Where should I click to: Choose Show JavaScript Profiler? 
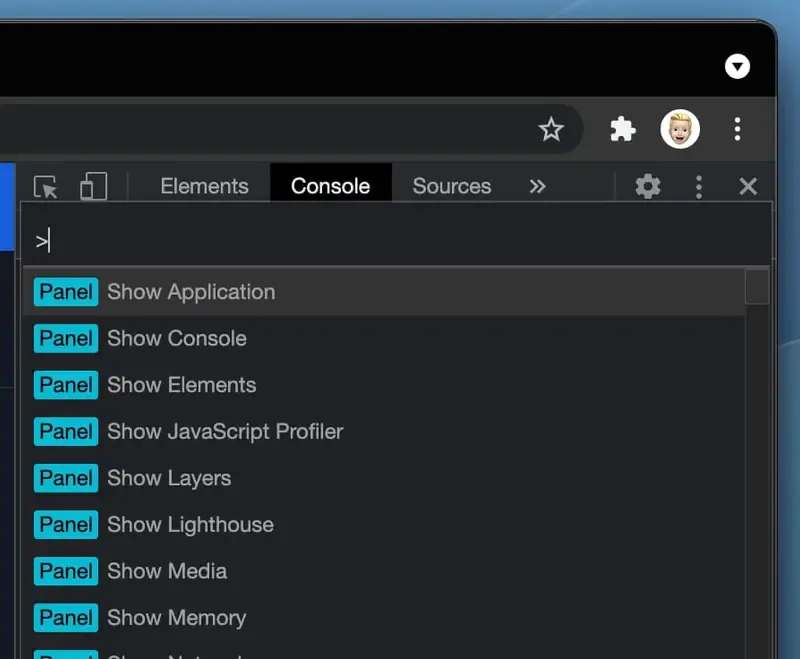384,432
